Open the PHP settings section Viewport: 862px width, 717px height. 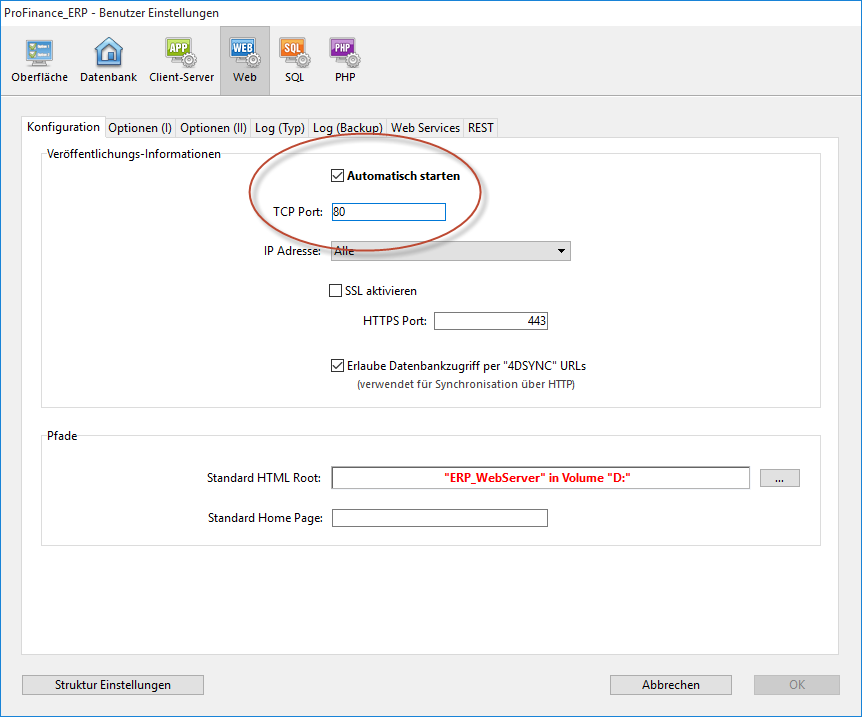point(344,60)
